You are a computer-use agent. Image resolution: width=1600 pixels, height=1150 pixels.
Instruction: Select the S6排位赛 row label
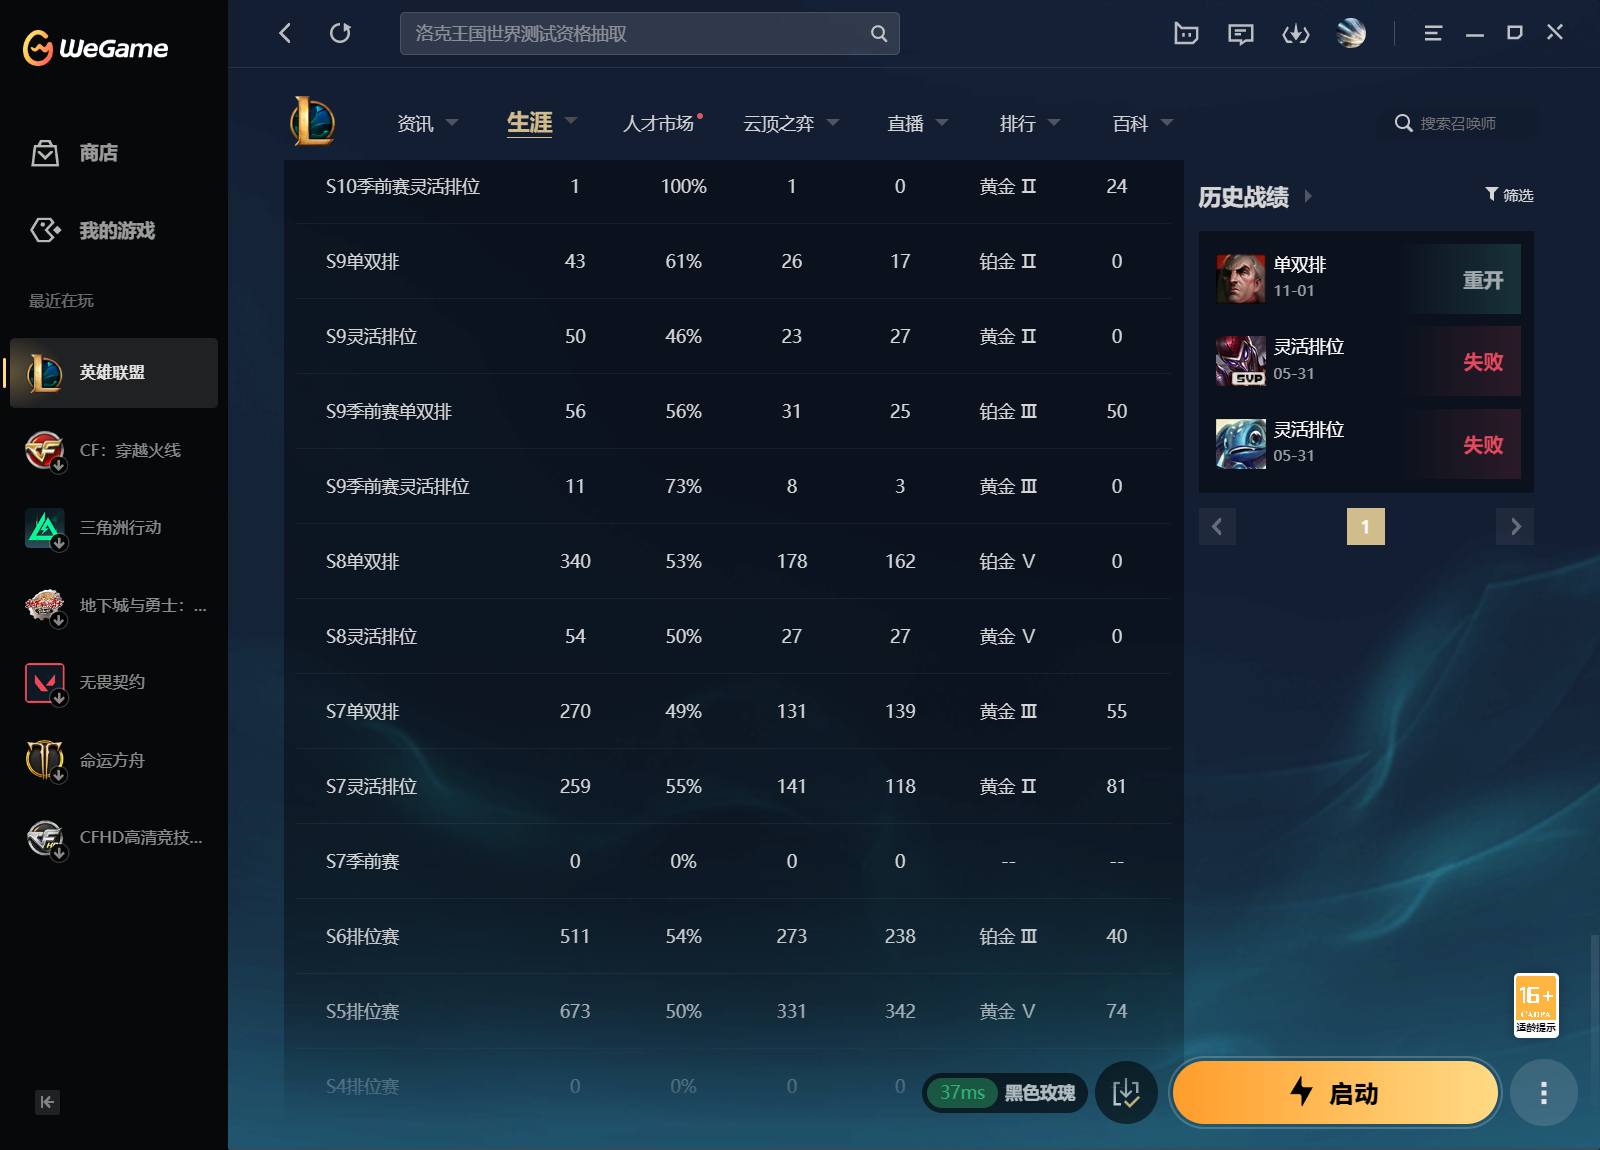[362, 937]
